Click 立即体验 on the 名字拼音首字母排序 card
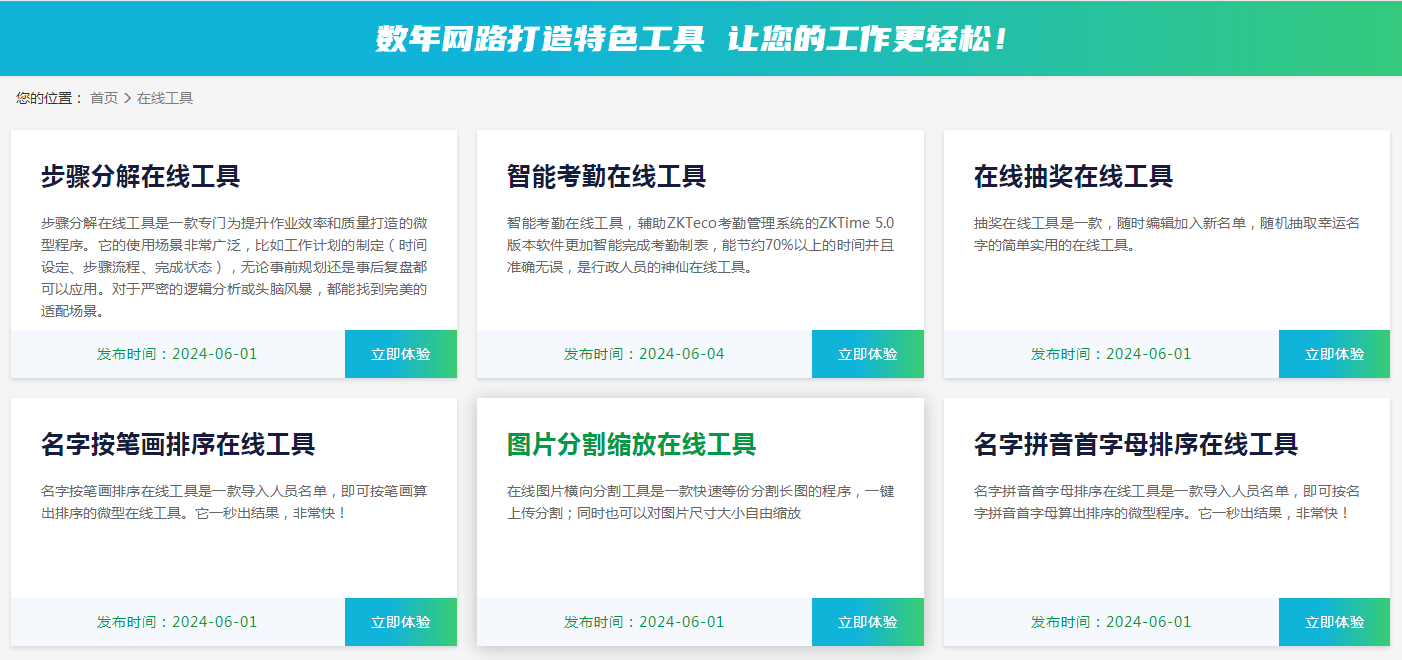Image resolution: width=1402 pixels, height=660 pixels. click(1334, 621)
